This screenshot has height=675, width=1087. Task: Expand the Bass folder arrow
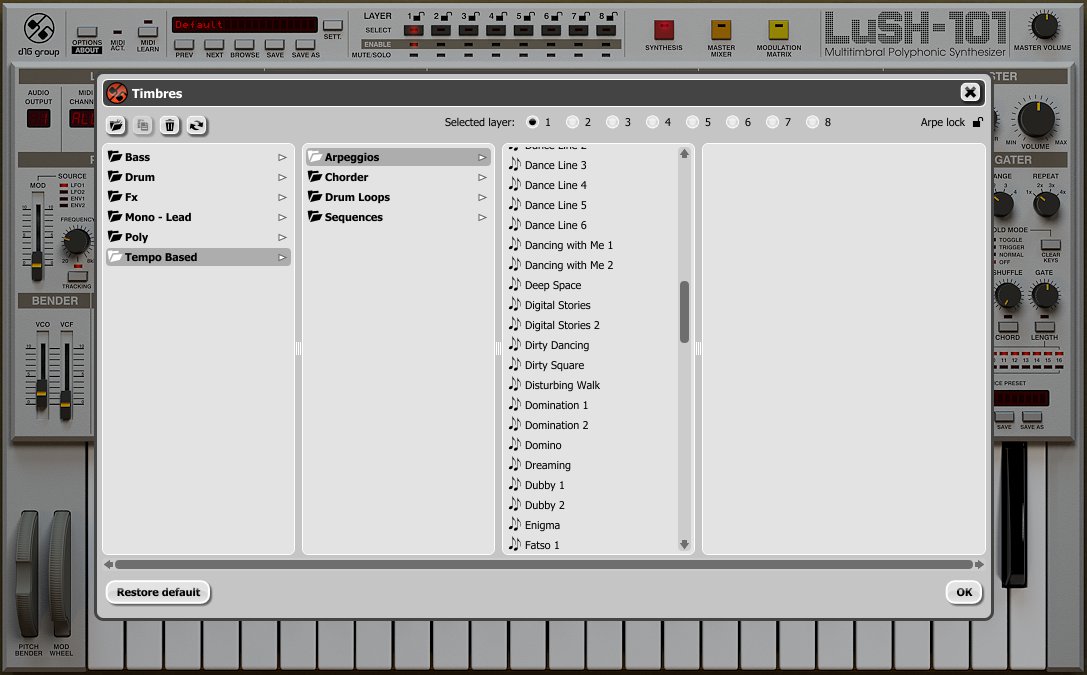(282, 157)
